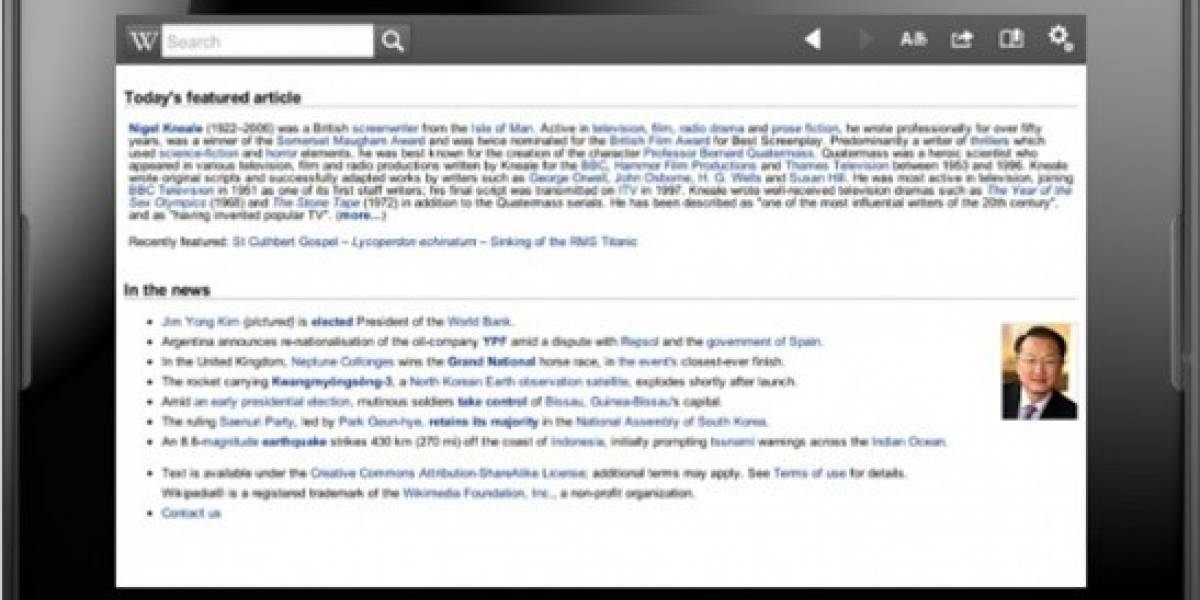Viewport: 1200px width, 600px height.
Task: Tap the Wikipedia W logo icon
Action: click(x=144, y=41)
